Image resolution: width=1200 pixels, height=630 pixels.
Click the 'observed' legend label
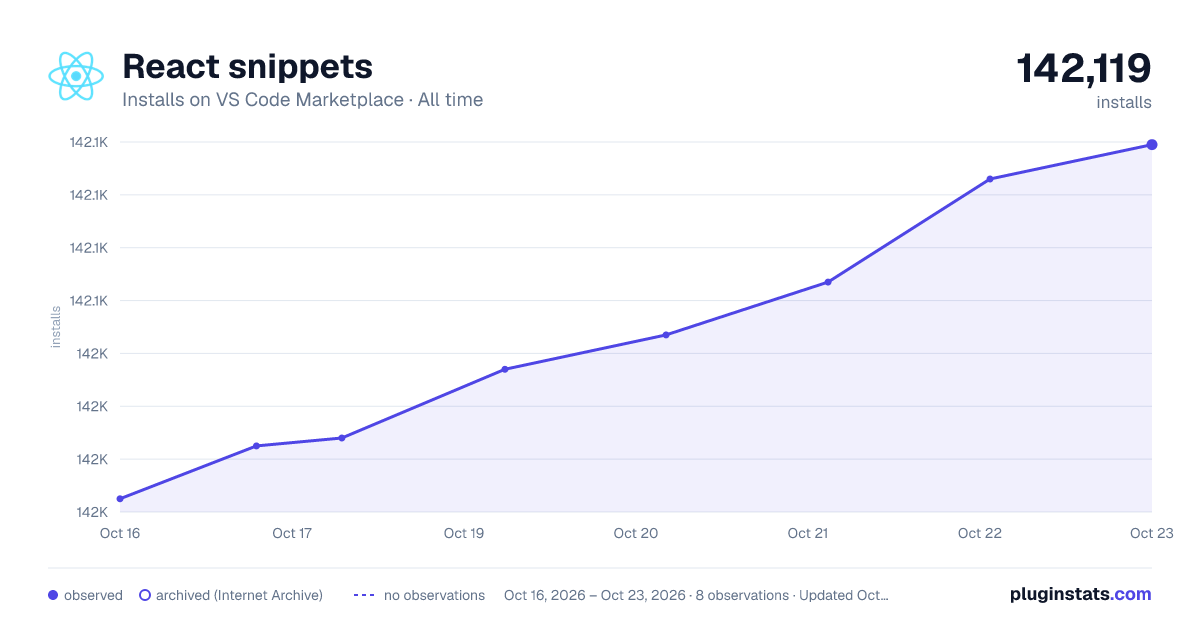tap(93, 595)
